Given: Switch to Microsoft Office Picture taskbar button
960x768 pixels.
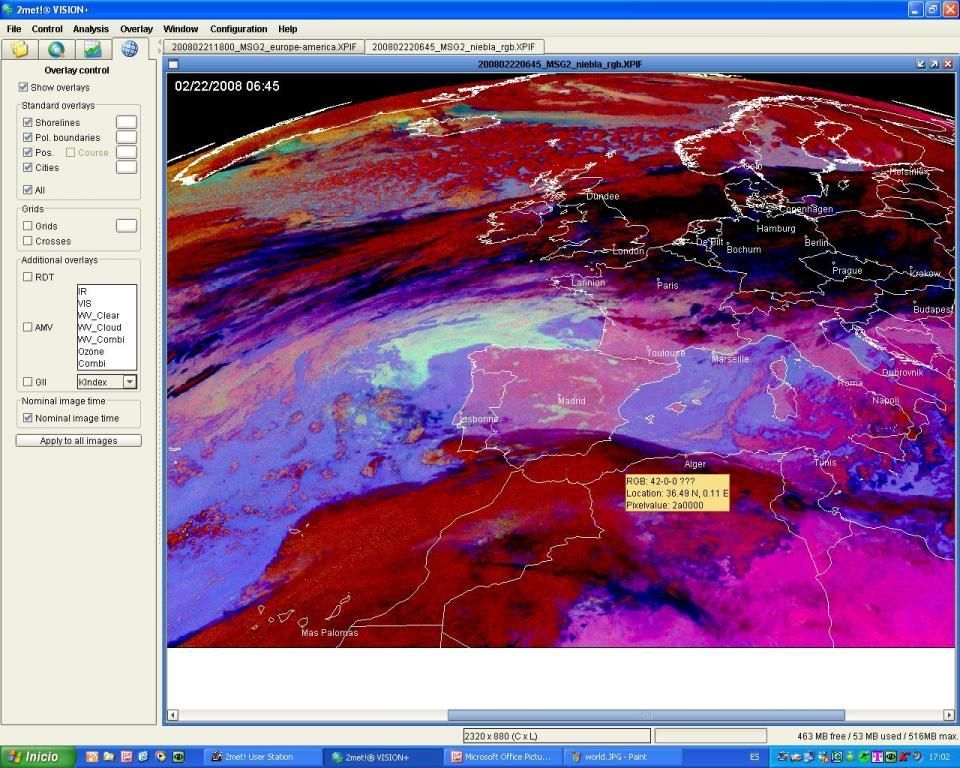Looking at the screenshot, I should click(502, 757).
